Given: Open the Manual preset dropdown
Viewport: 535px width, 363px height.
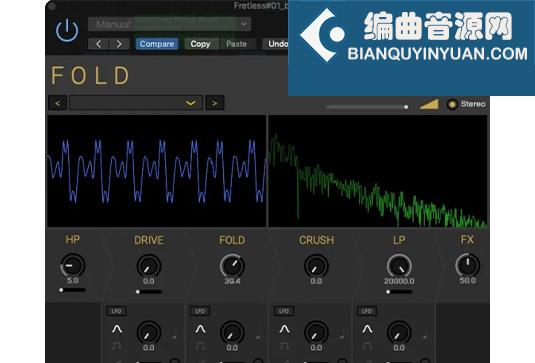Looking at the screenshot, I should pyautogui.click(x=170, y=24).
